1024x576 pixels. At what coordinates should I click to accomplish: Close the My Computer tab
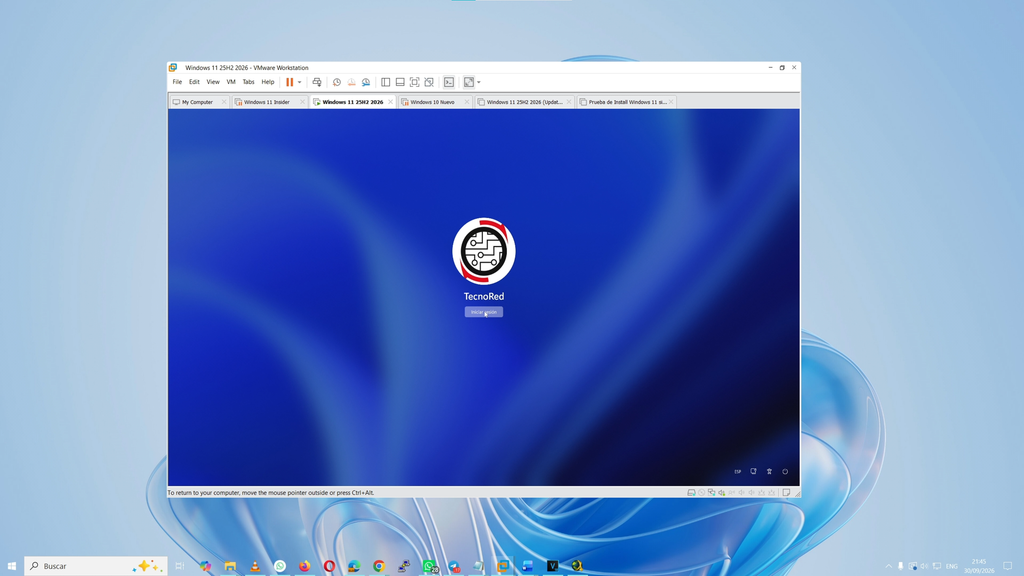[x=224, y=102]
